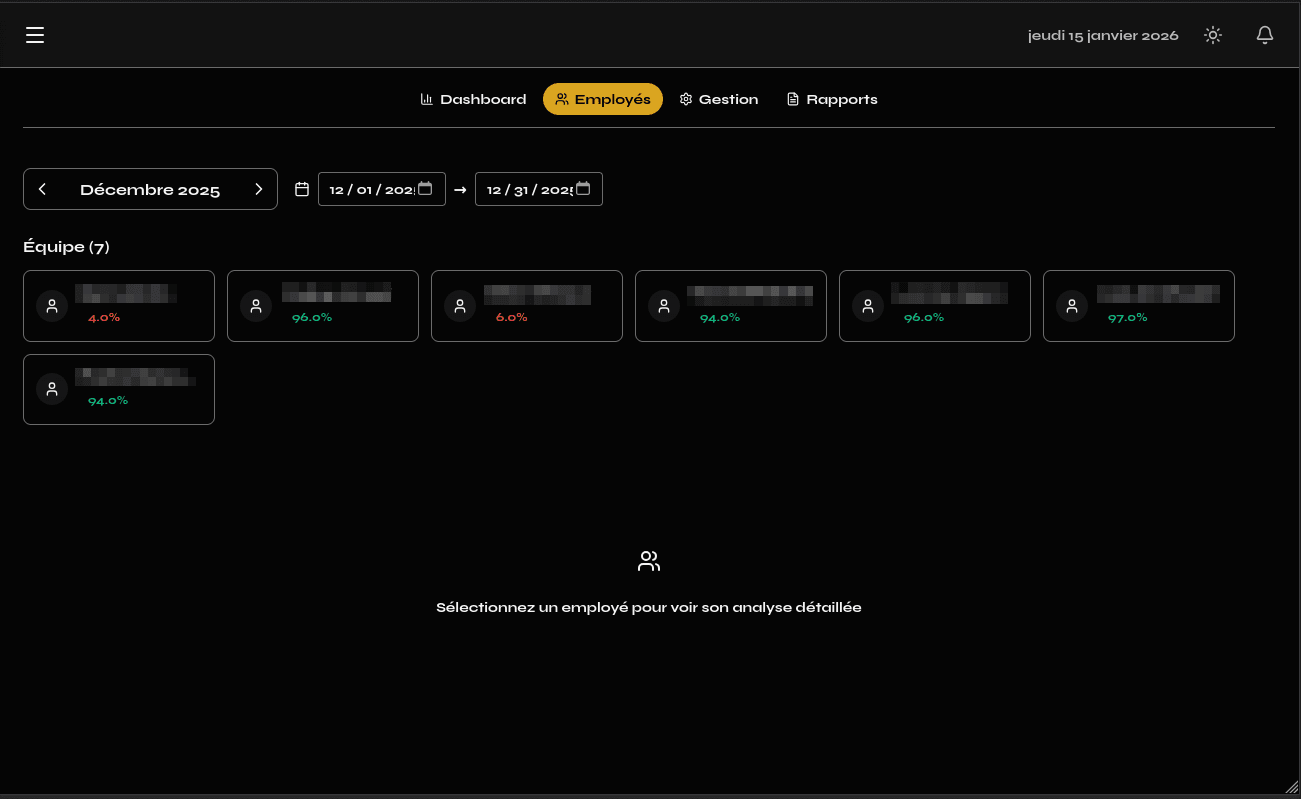The width and height of the screenshot is (1301, 799).
Task: Open the hamburger menu
Action: pyautogui.click(x=35, y=35)
